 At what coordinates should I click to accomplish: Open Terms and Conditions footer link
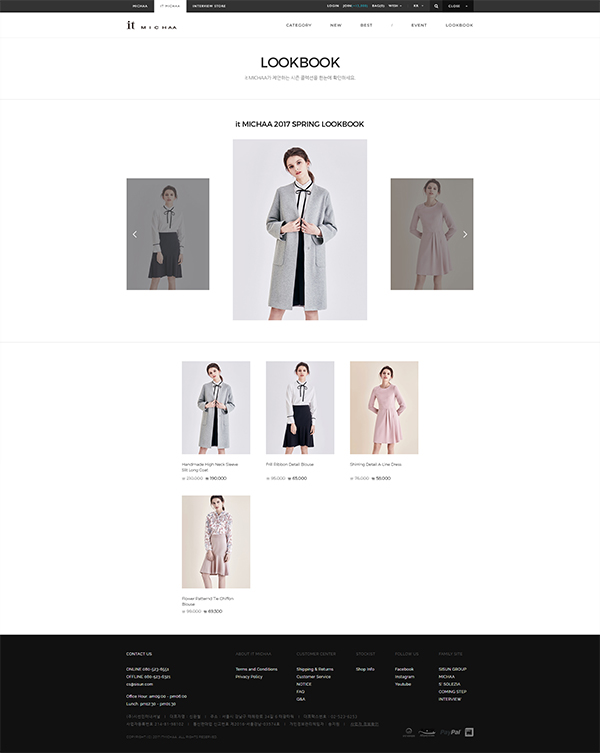click(x=257, y=669)
